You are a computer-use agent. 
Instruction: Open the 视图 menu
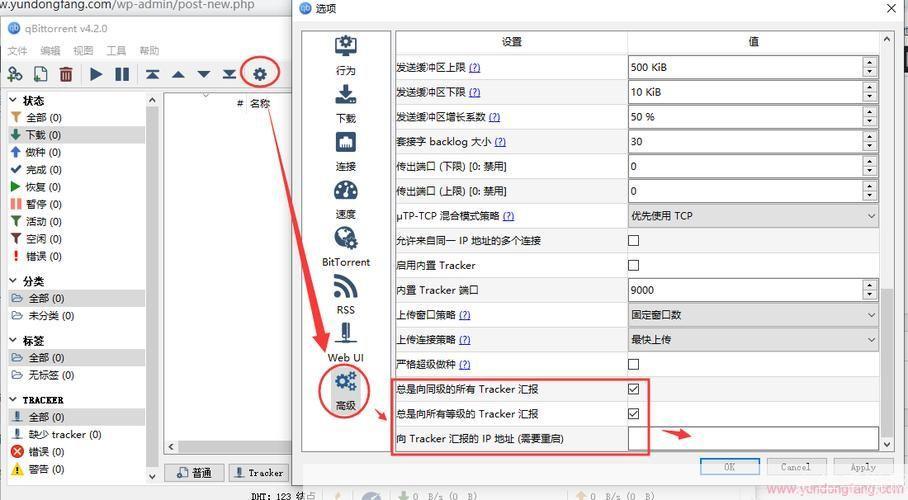pos(83,51)
